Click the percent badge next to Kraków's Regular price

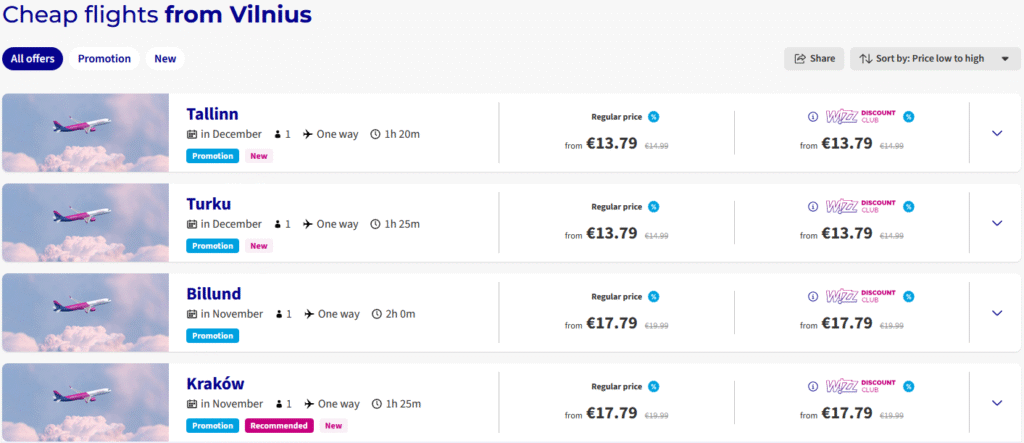pos(653,387)
